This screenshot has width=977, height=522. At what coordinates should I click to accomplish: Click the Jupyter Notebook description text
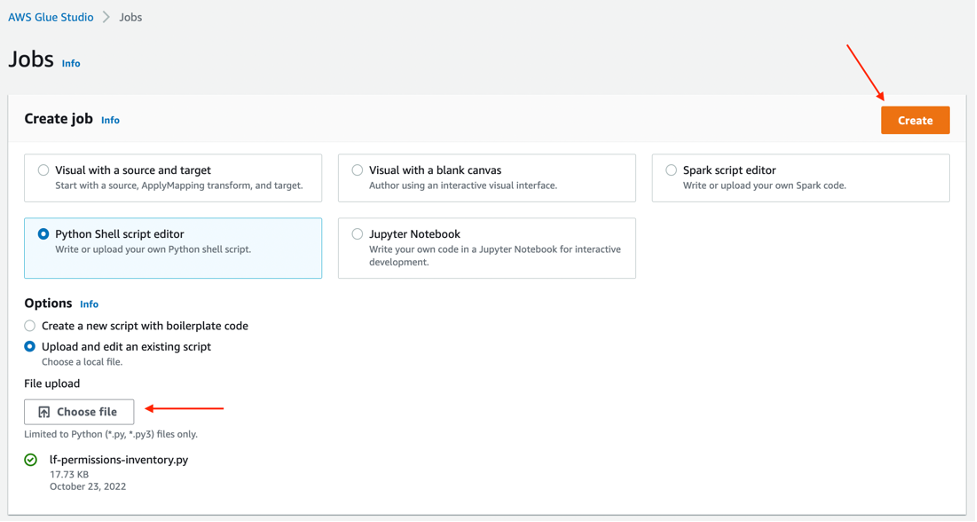point(494,255)
